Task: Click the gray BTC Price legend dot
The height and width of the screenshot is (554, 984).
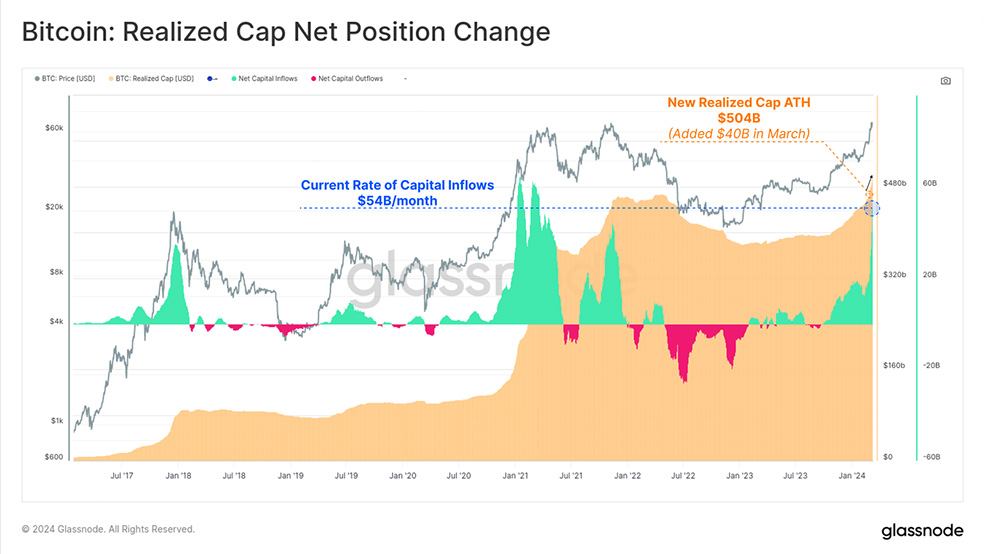Action: coord(37,78)
